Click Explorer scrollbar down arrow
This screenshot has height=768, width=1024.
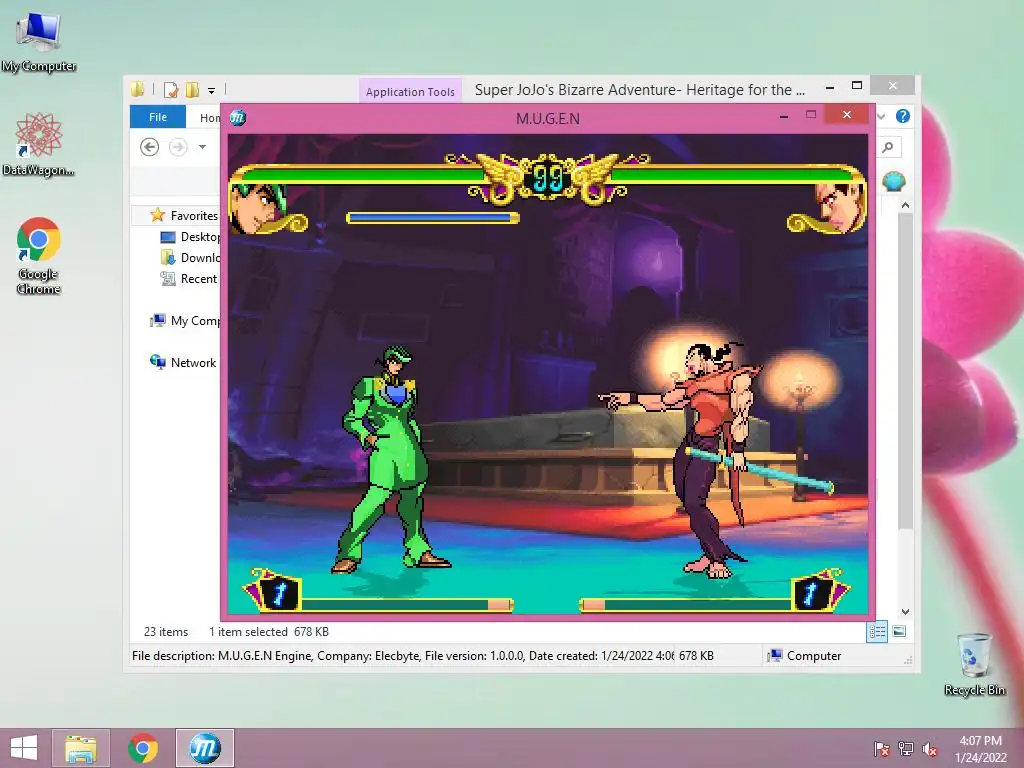pyautogui.click(x=905, y=612)
